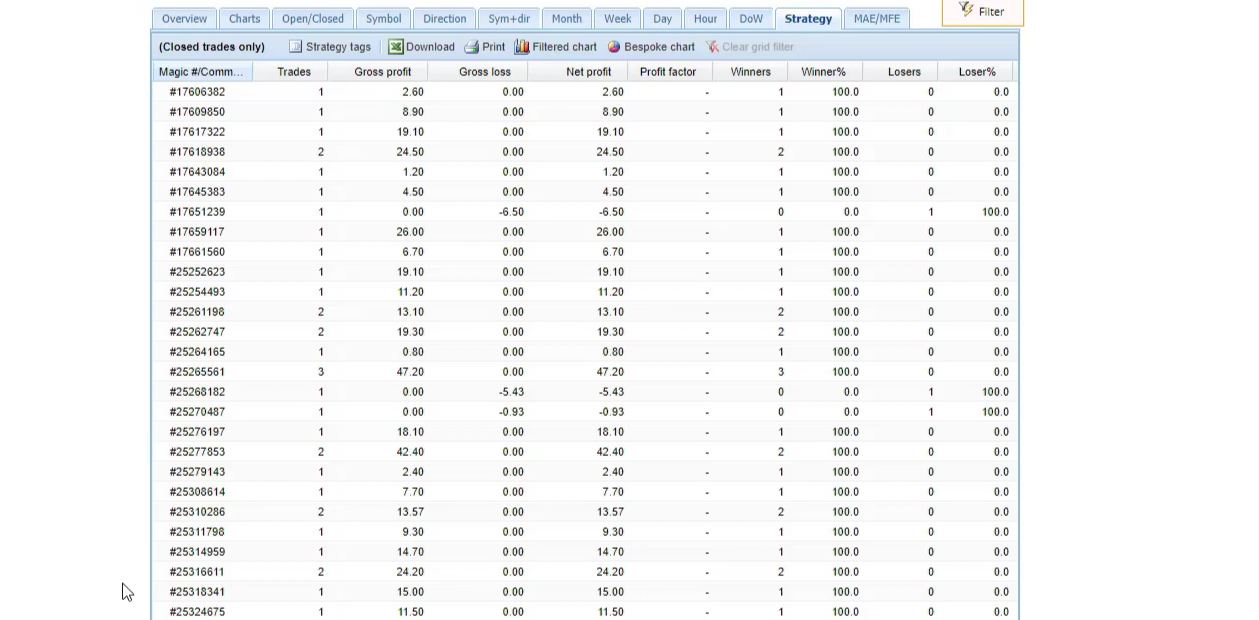Open the Bespoke chart icon
The height and width of the screenshot is (620, 1259).
(614, 47)
